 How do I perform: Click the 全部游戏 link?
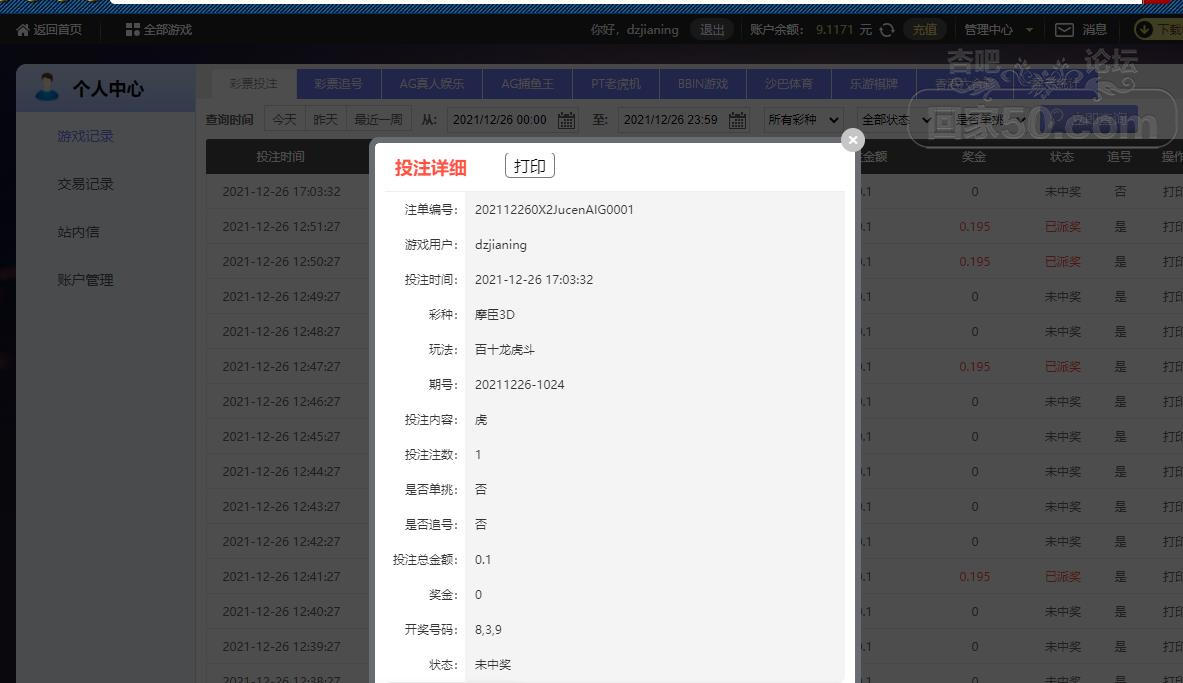pyautogui.click(x=167, y=29)
